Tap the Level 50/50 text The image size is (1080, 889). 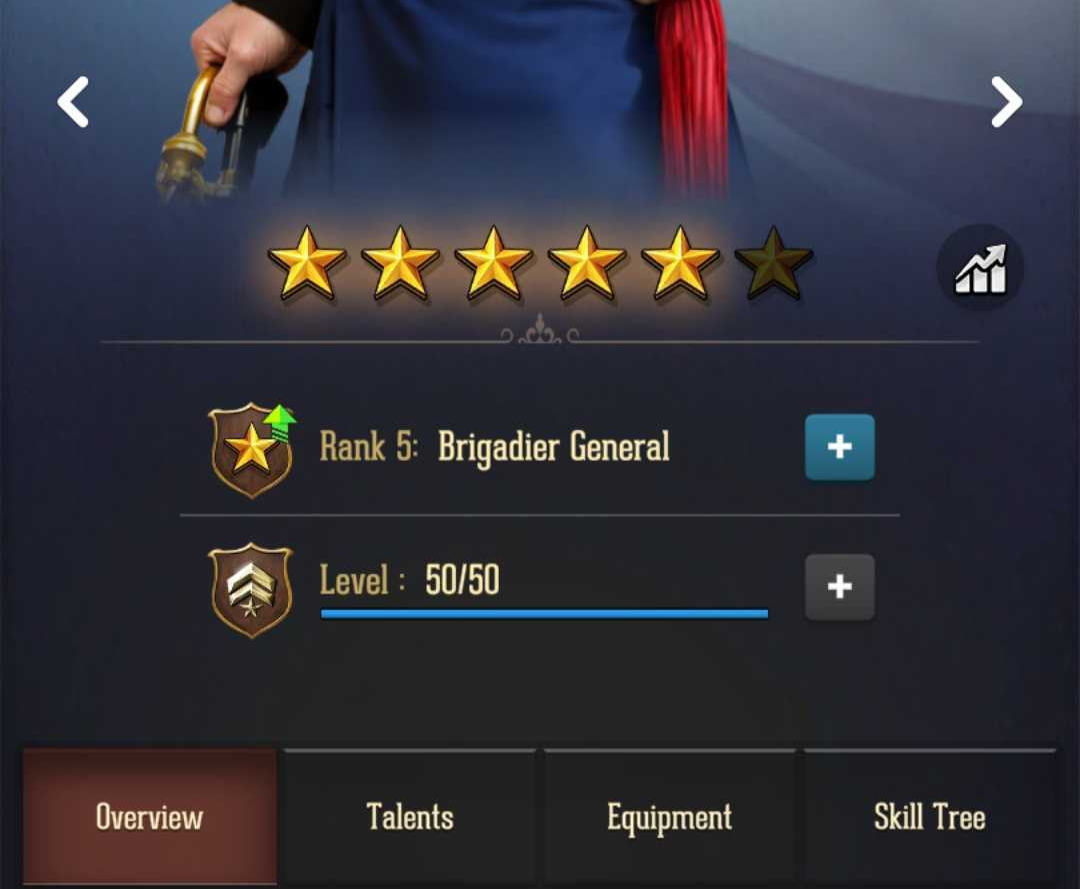click(x=410, y=579)
